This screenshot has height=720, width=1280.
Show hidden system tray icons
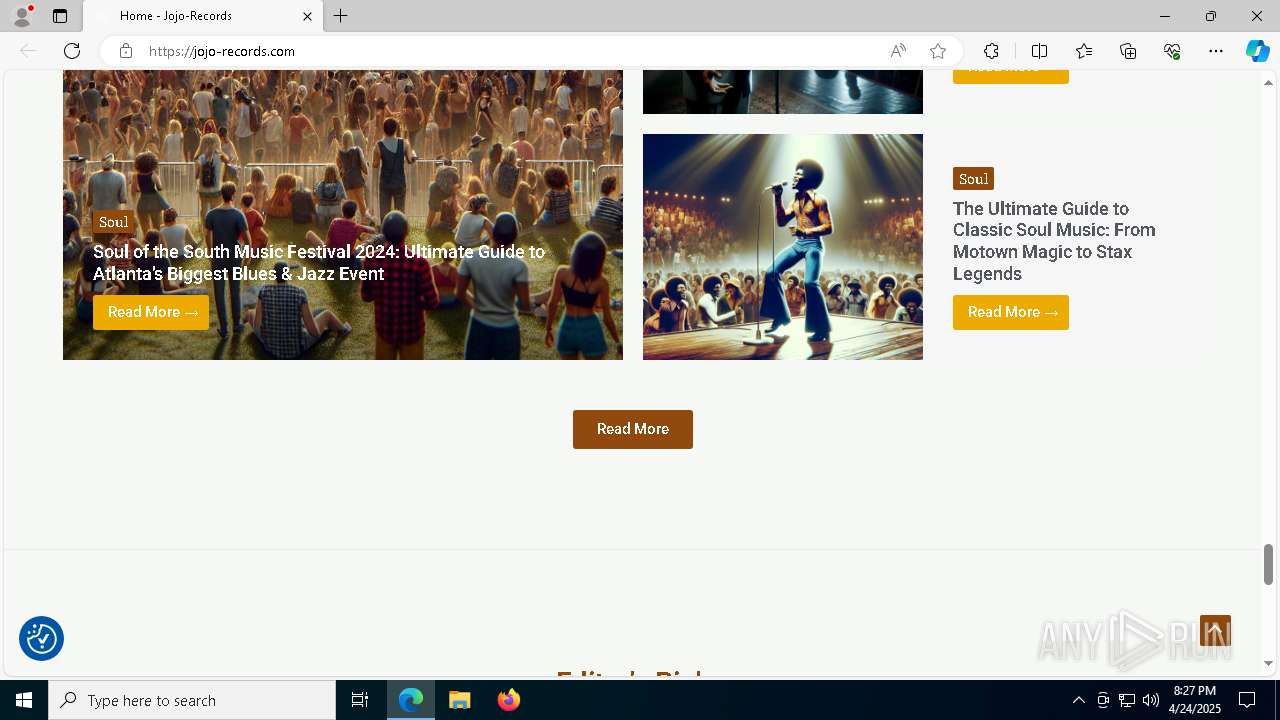click(1078, 700)
